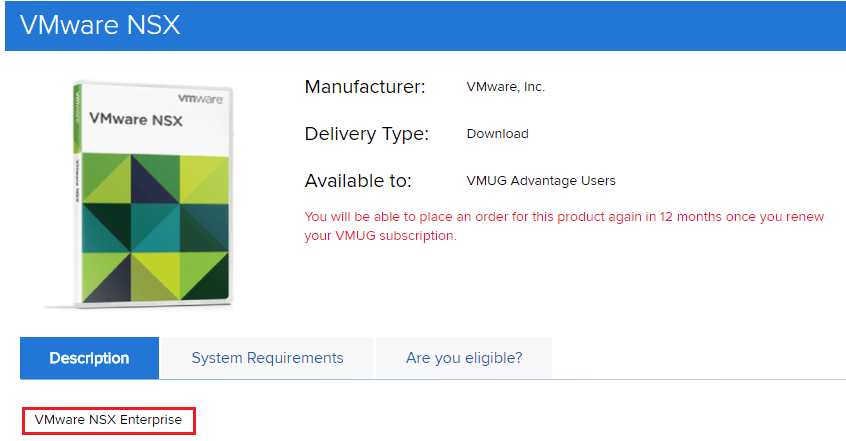846x441 pixels.
Task: Click the Download delivery type value
Action: pos(497,134)
